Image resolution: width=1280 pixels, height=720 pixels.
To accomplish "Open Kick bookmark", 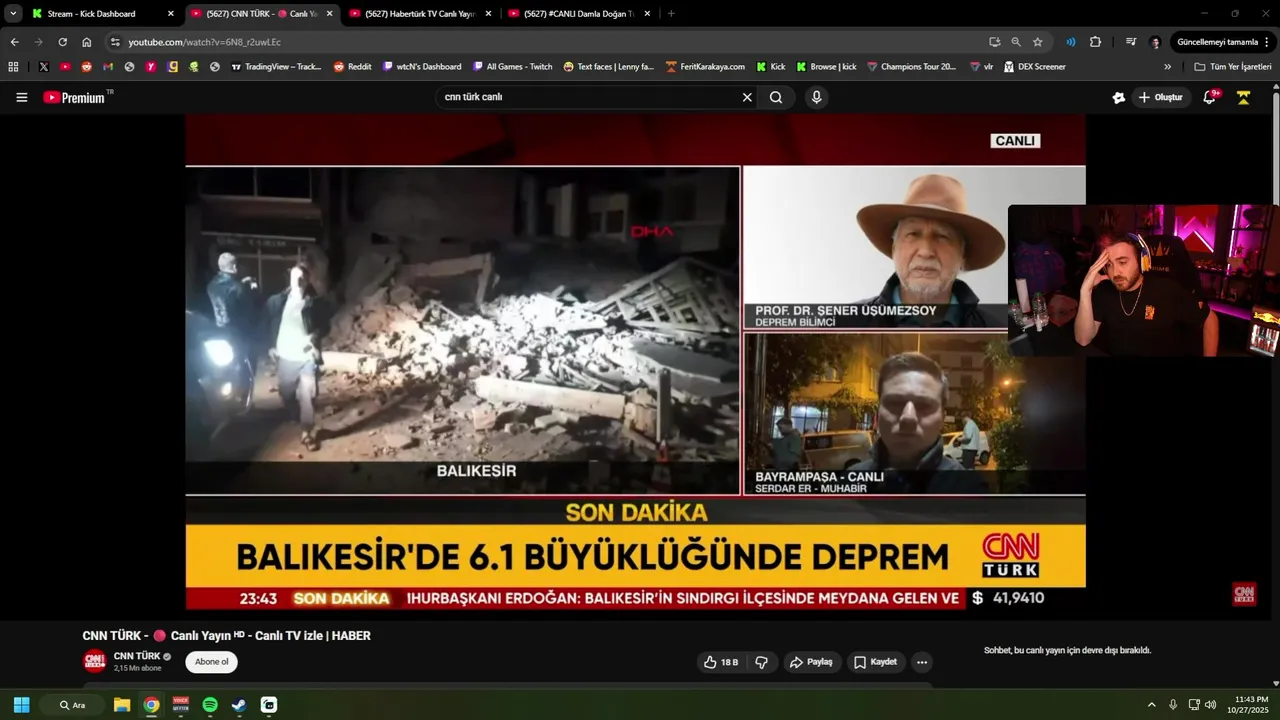I will [770, 67].
